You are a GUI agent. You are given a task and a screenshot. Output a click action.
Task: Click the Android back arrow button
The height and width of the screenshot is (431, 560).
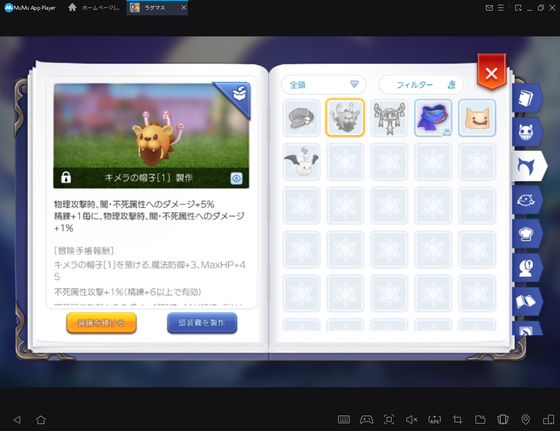(x=17, y=420)
